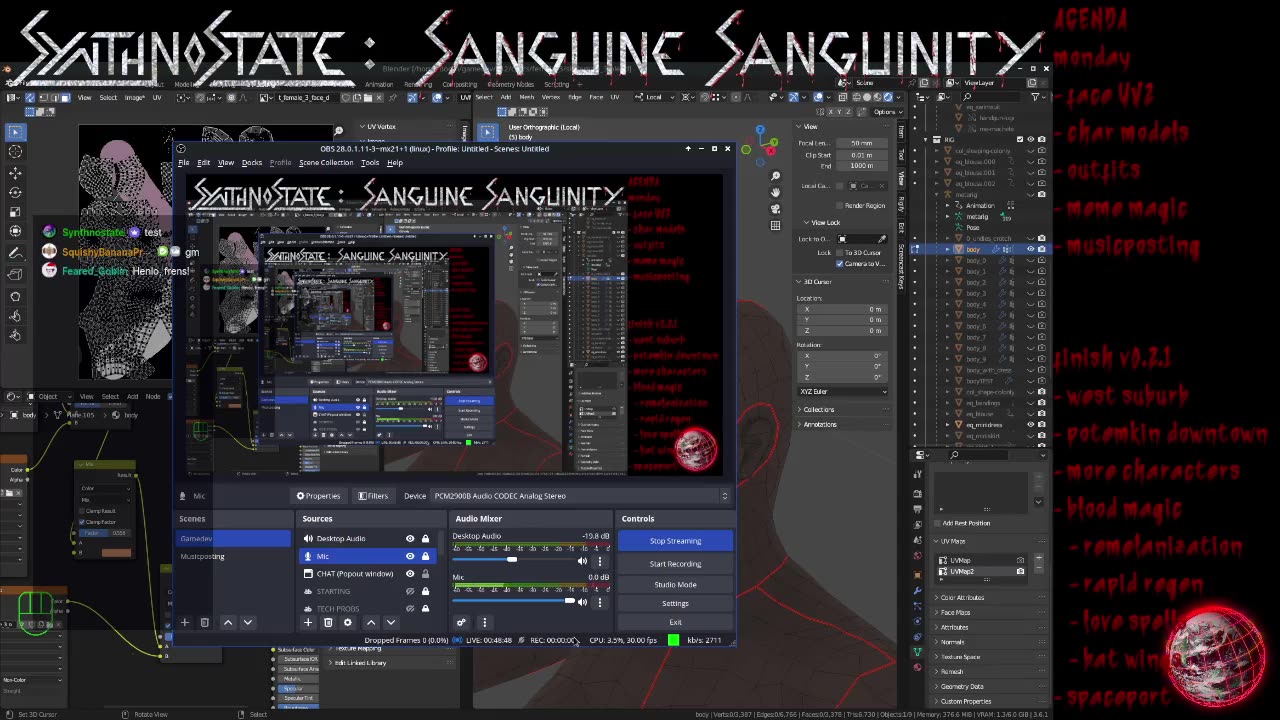The image size is (1280, 720).
Task: Open advanced audio properties gears icon
Action: 462,622
